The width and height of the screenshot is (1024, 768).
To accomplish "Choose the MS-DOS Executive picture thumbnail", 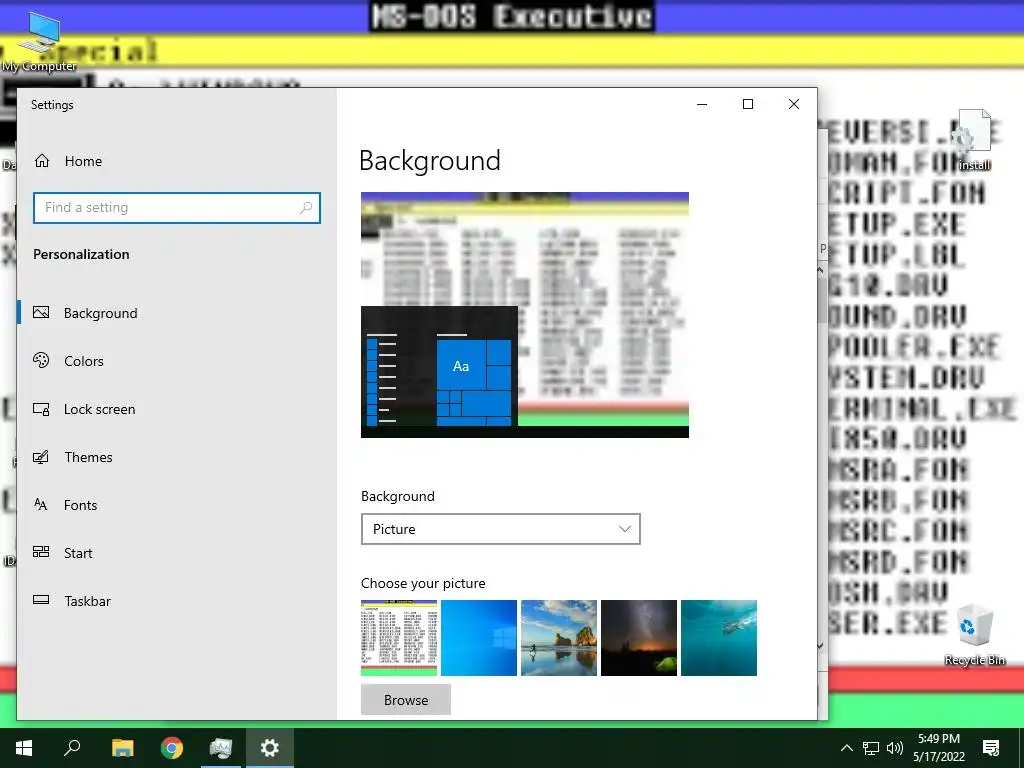I will 399,638.
